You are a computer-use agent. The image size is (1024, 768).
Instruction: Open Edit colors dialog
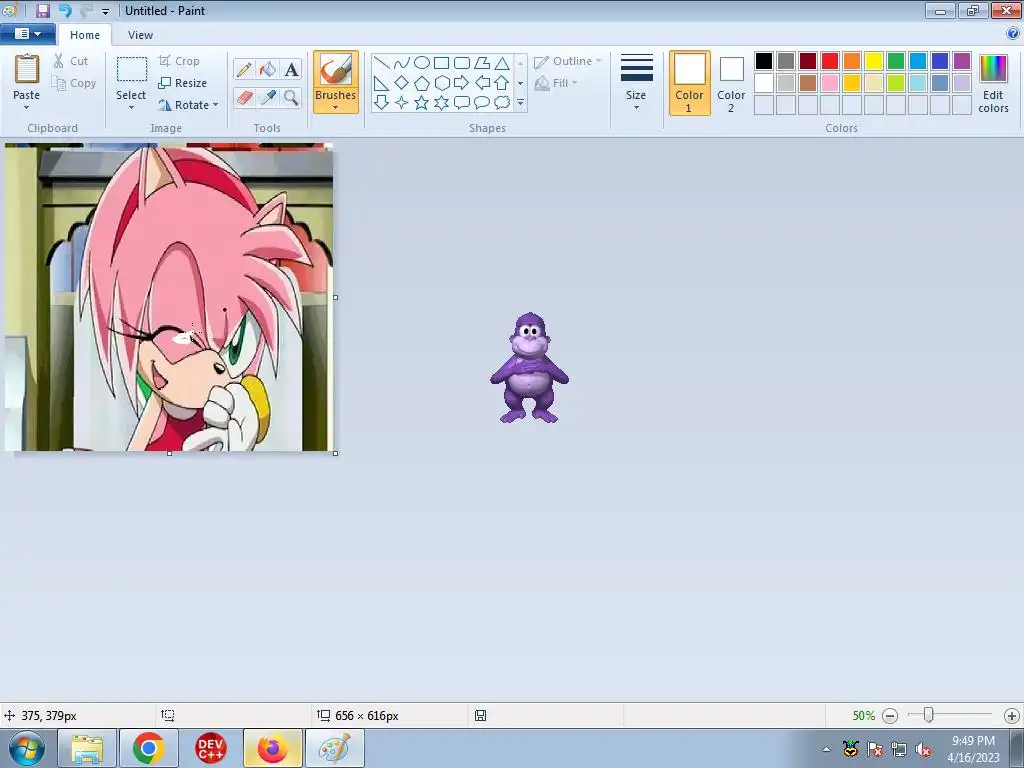[x=993, y=83]
